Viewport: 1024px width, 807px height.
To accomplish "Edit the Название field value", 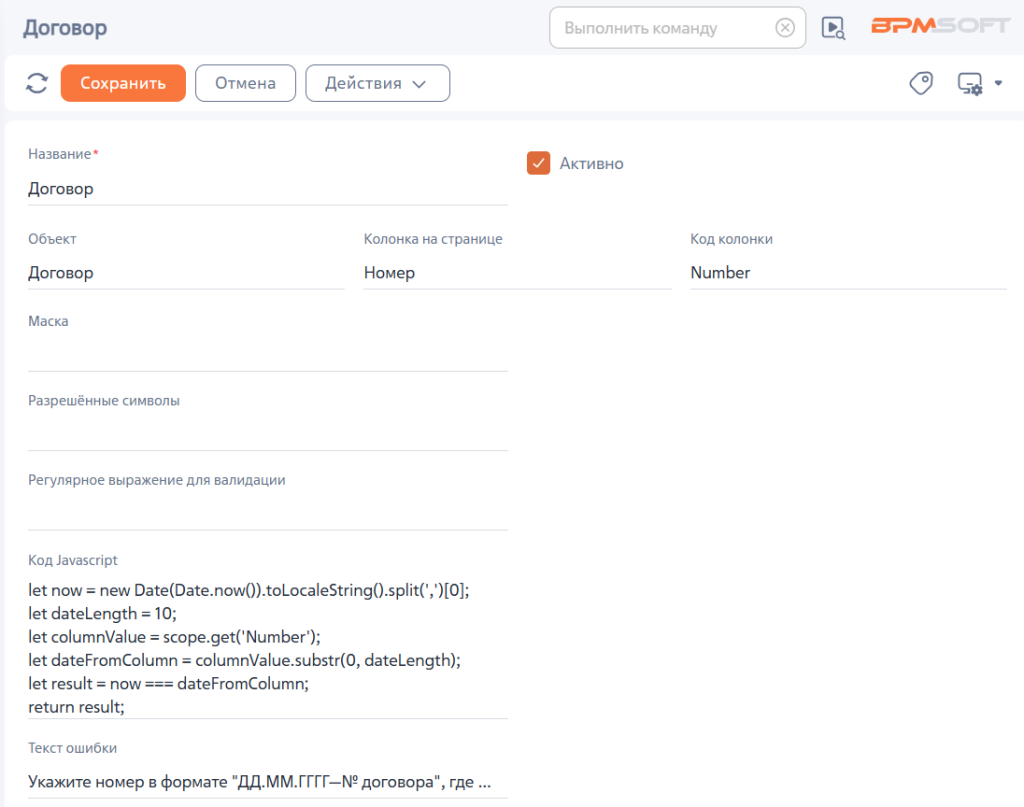I will click(x=268, y=189).
